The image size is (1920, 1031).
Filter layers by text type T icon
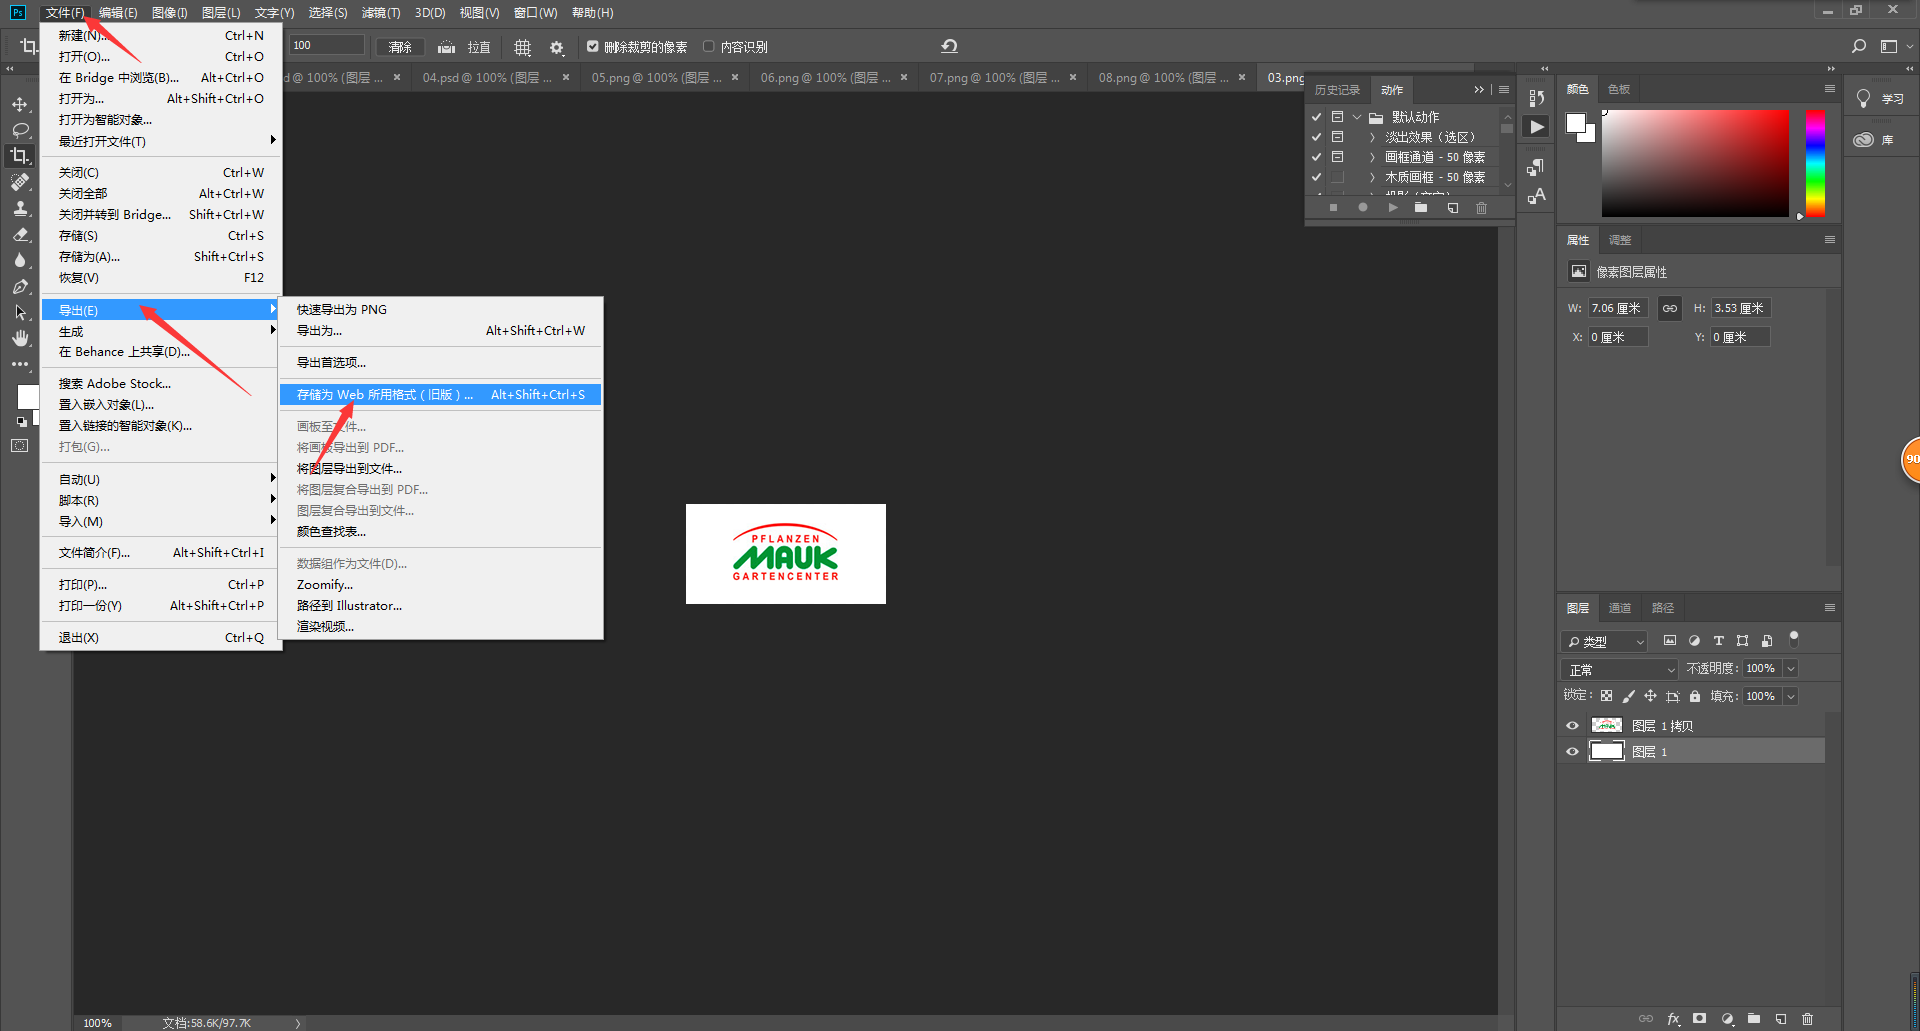point(1718,641)
